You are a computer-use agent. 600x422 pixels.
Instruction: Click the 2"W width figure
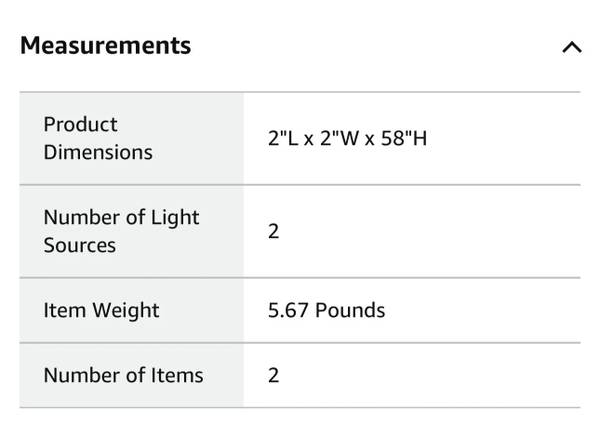[338, 138]
